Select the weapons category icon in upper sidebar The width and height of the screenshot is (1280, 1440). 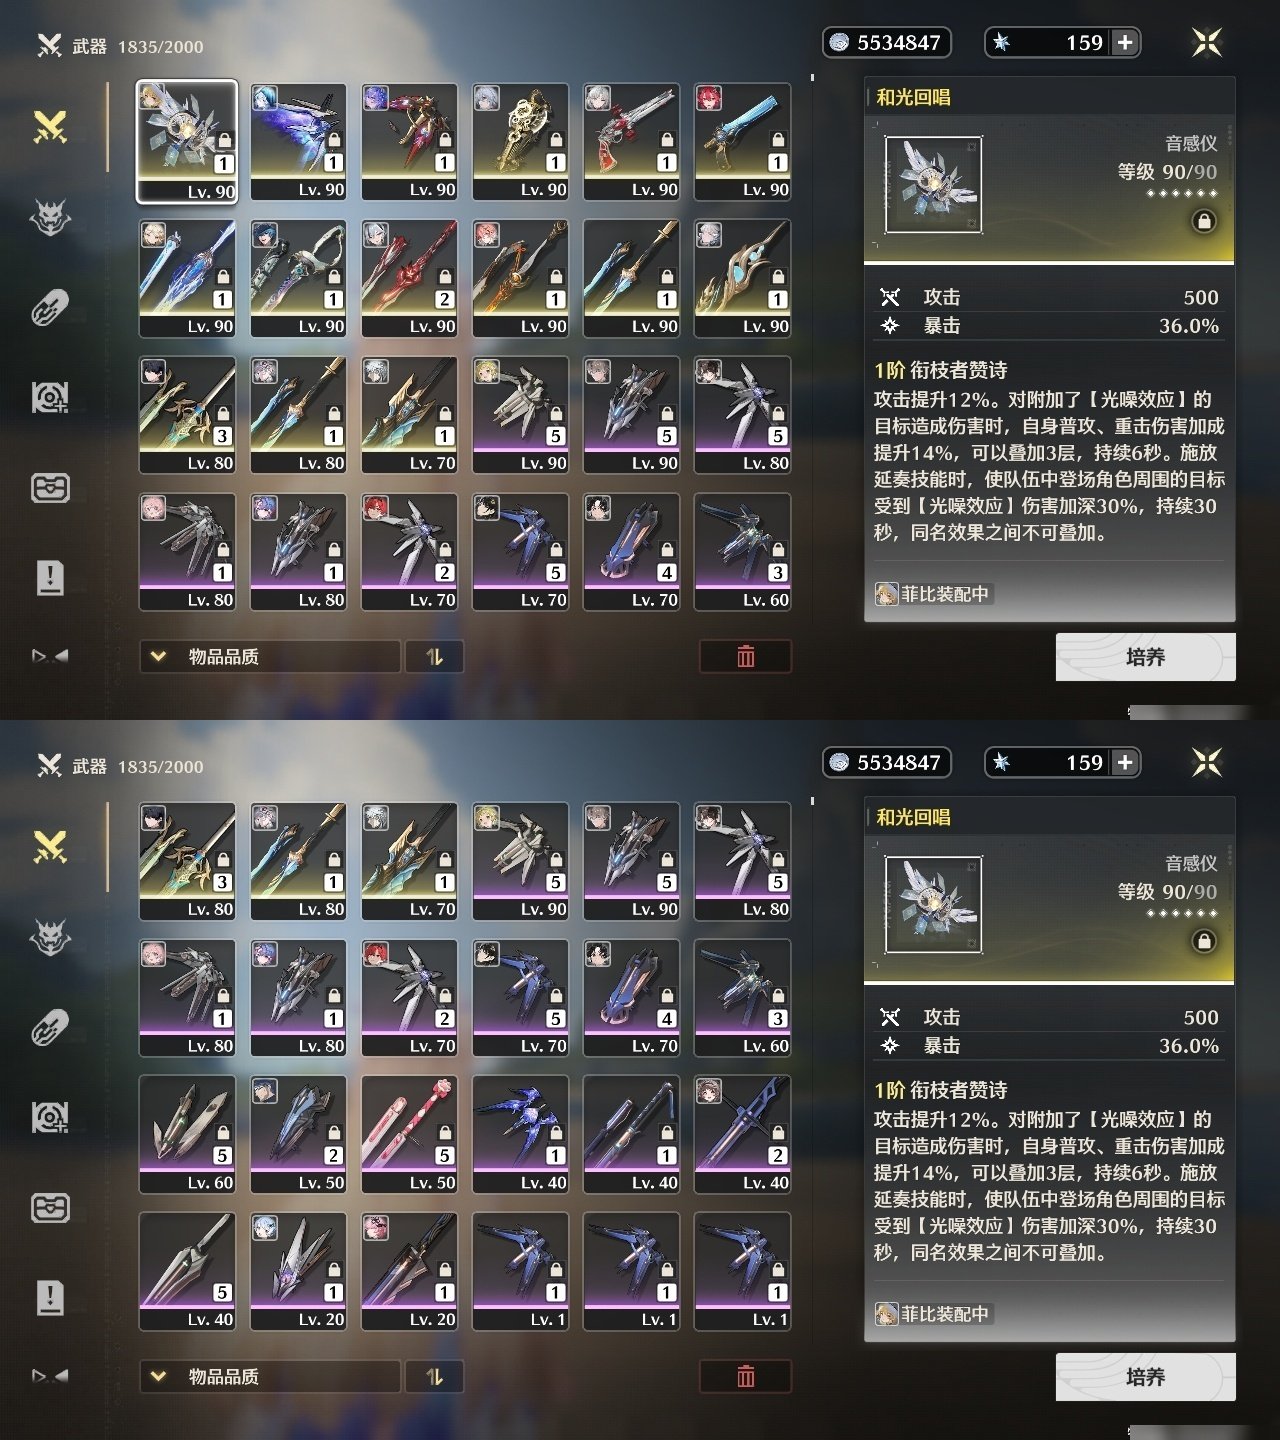pyautogui.click(x=50, y=126)
